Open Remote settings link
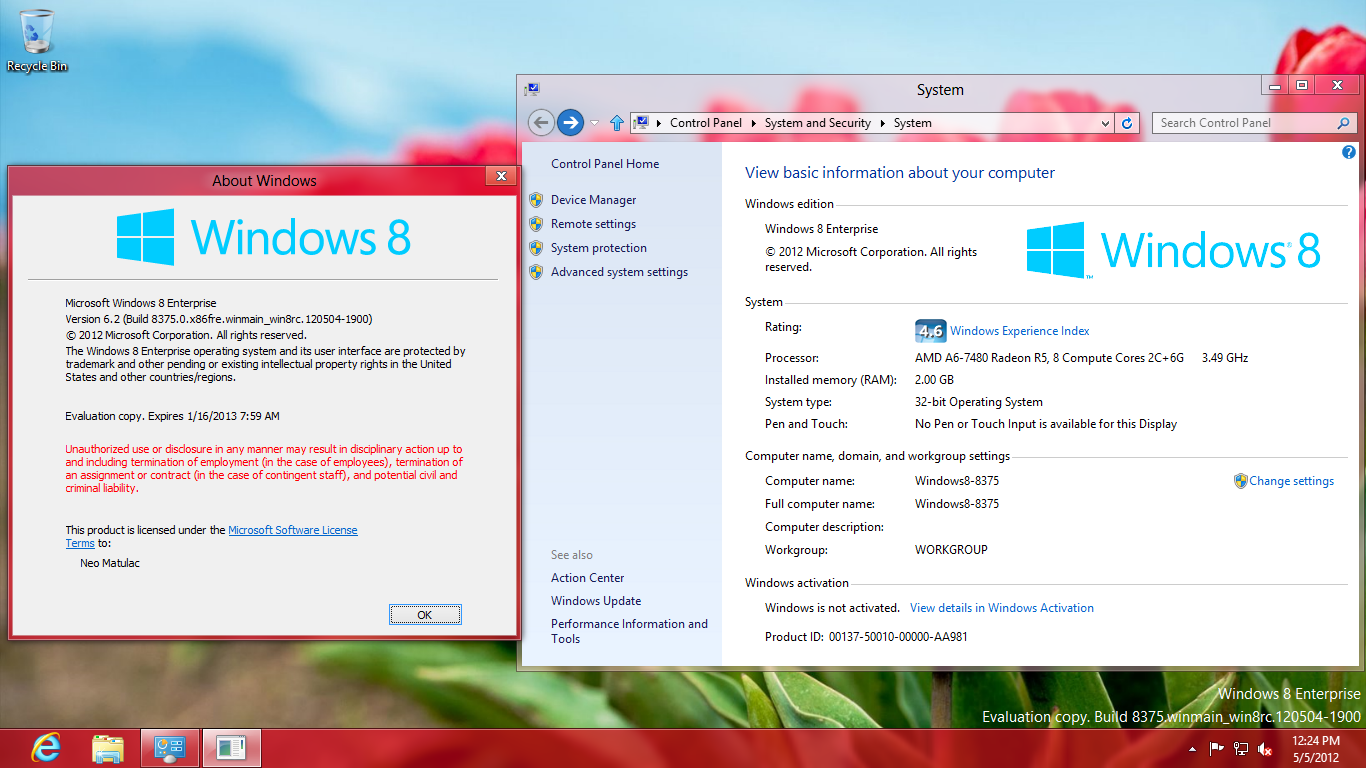This screenshot has width=1366, height=768. coord(593,224)
